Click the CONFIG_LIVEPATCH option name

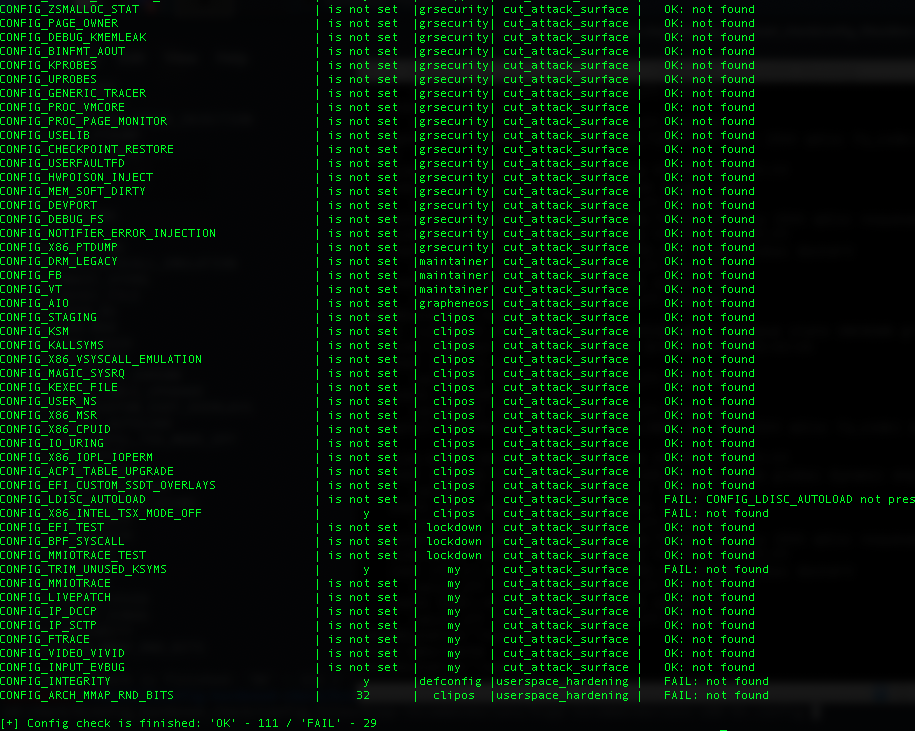(x=55, y=597)
